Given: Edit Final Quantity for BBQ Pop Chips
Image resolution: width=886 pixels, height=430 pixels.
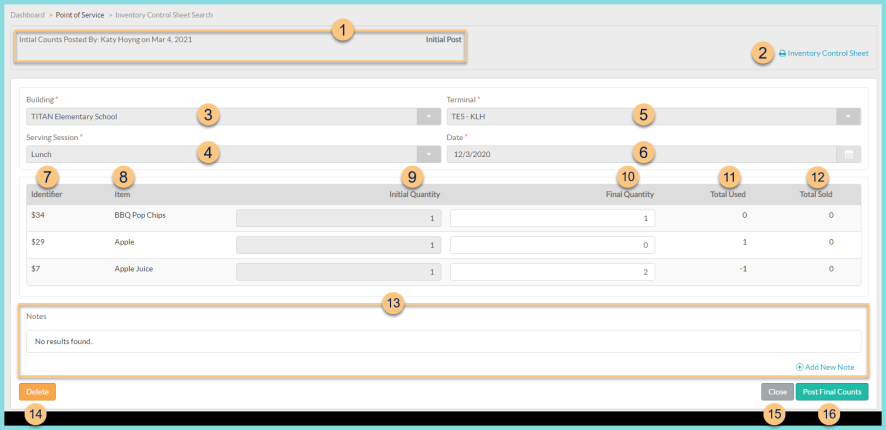Looking at the screenshot, I should [x=552, y=218].
